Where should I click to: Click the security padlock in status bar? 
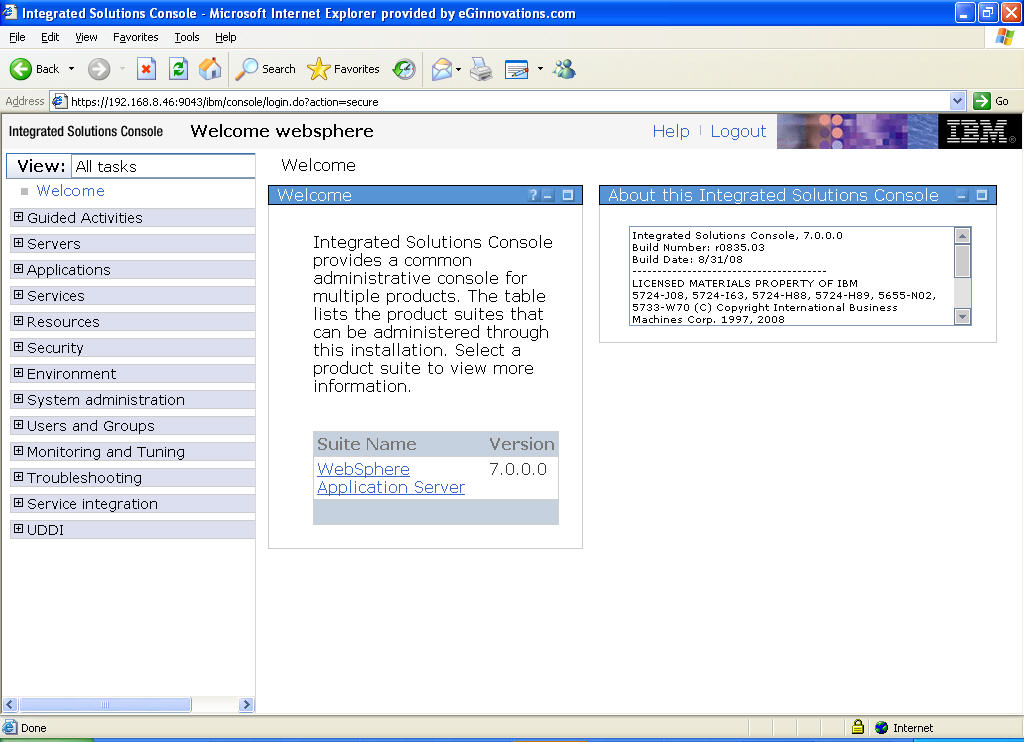858,726
